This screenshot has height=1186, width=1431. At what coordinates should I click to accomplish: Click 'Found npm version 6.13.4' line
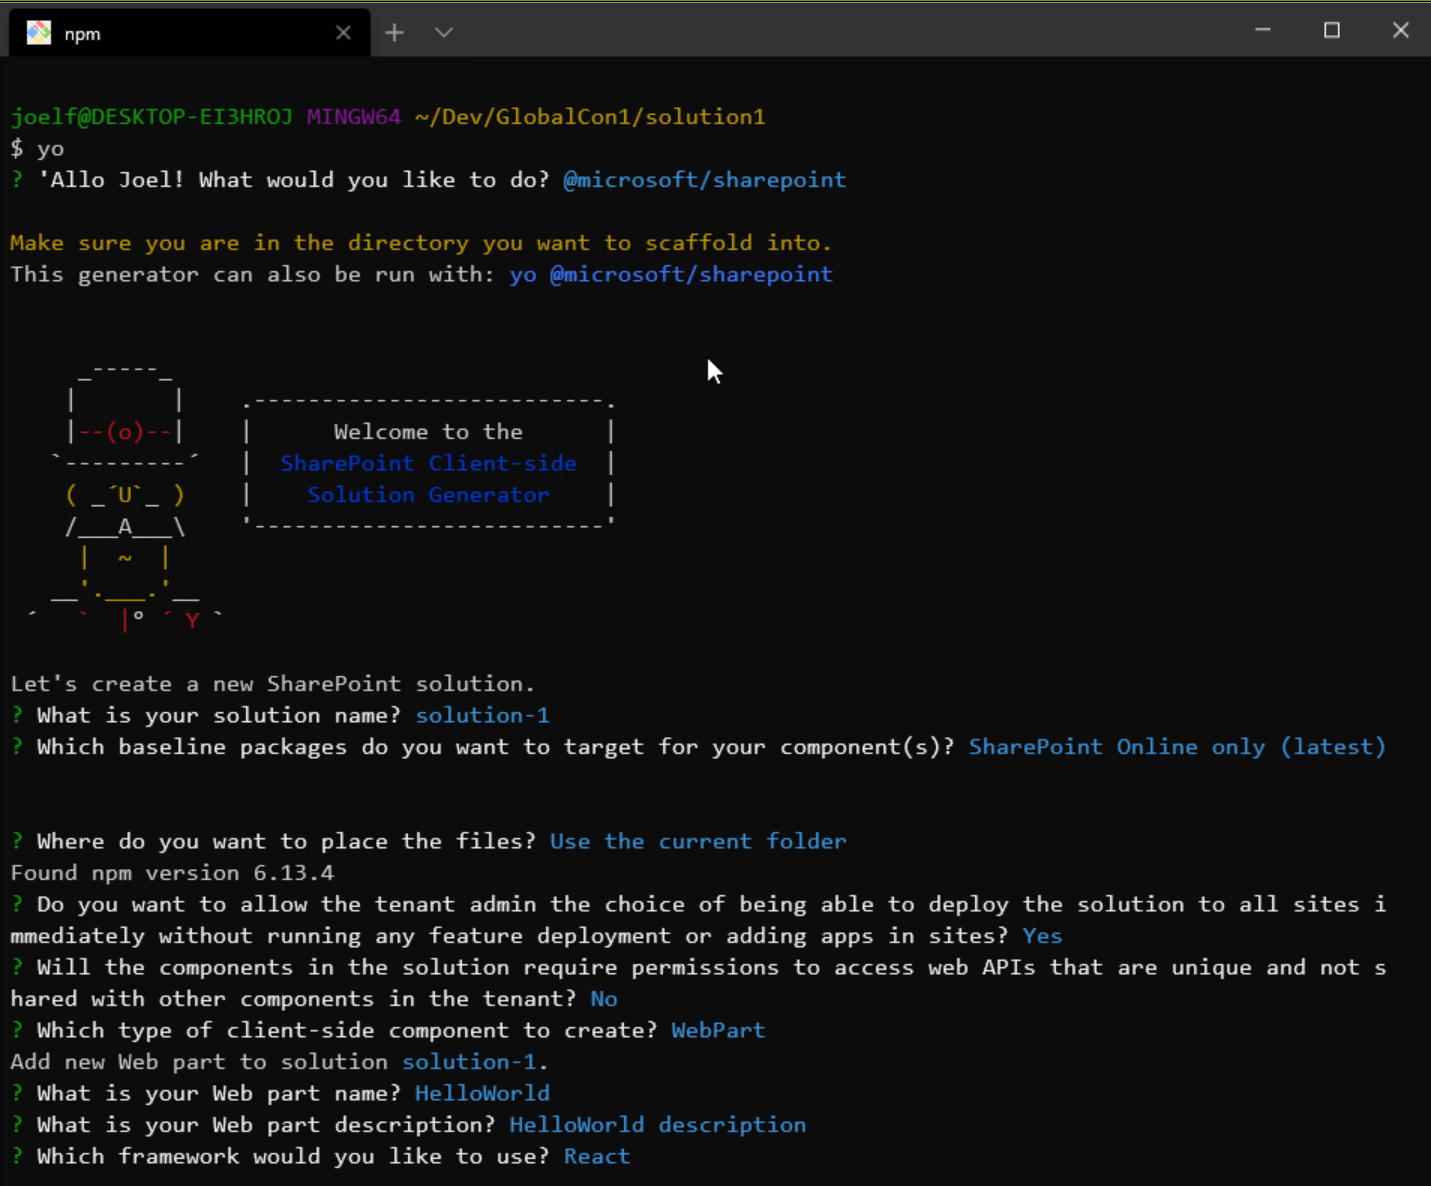(172, 873)
